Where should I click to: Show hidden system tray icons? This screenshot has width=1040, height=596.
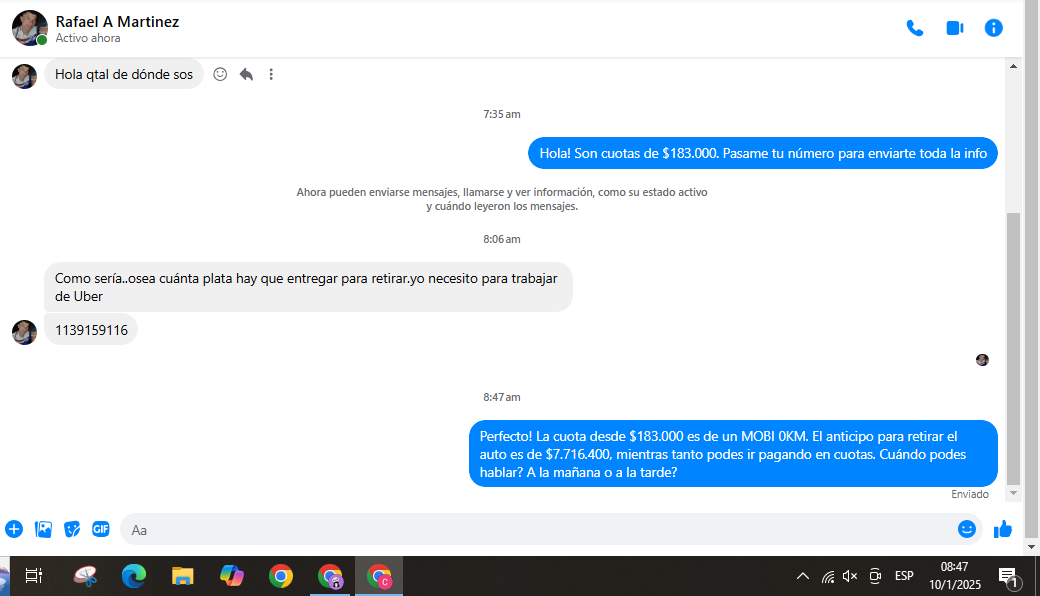tap(802, 576)
